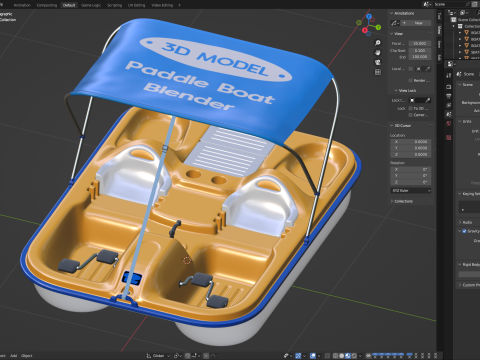Collapse the Collection row in outliner
Image resolution: width=480 pixels, height=360 pixels.
coord(454,26)
